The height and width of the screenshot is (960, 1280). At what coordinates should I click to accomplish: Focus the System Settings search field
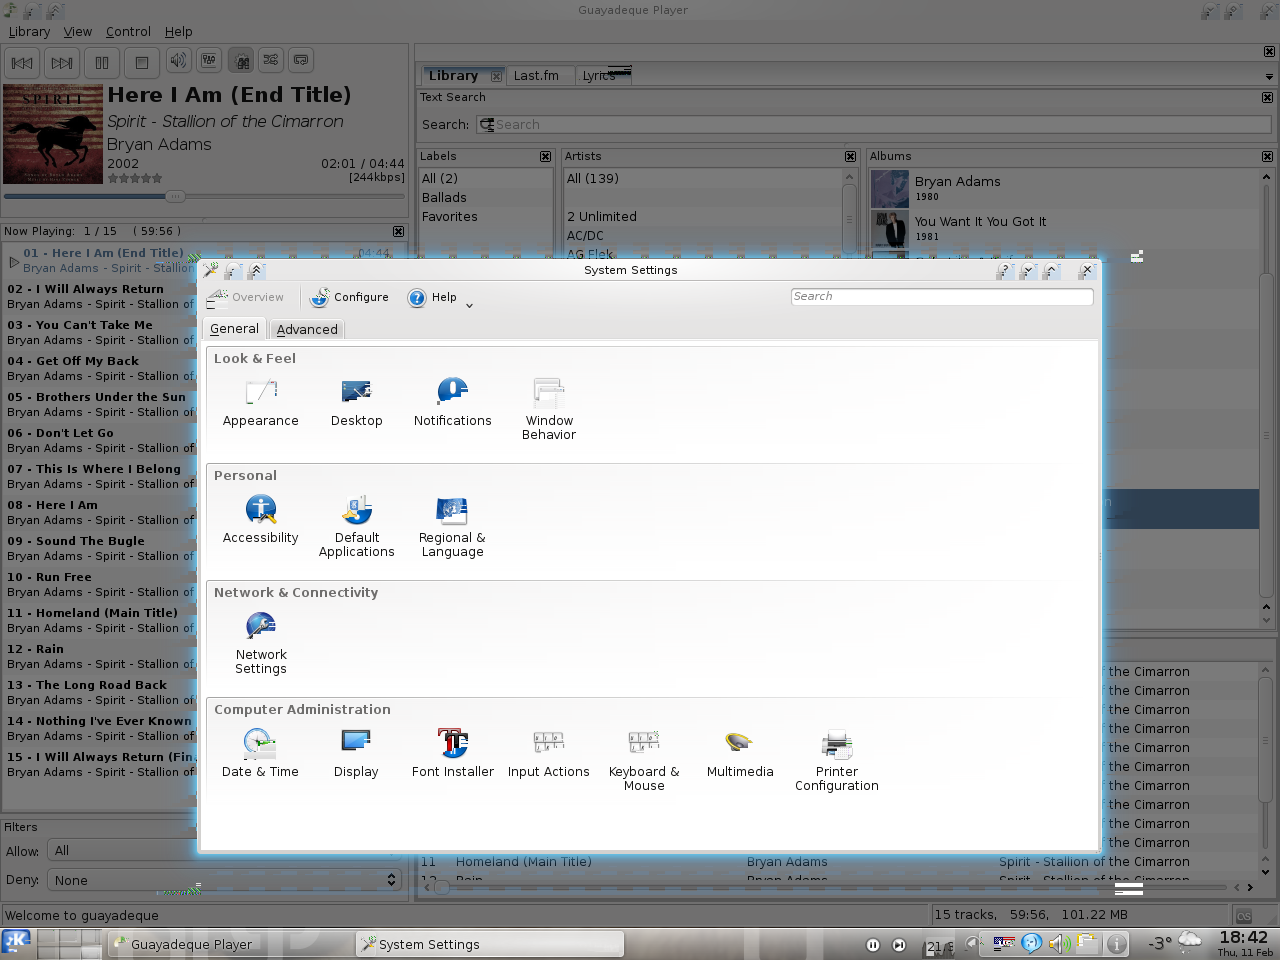[x=941, y=296]
